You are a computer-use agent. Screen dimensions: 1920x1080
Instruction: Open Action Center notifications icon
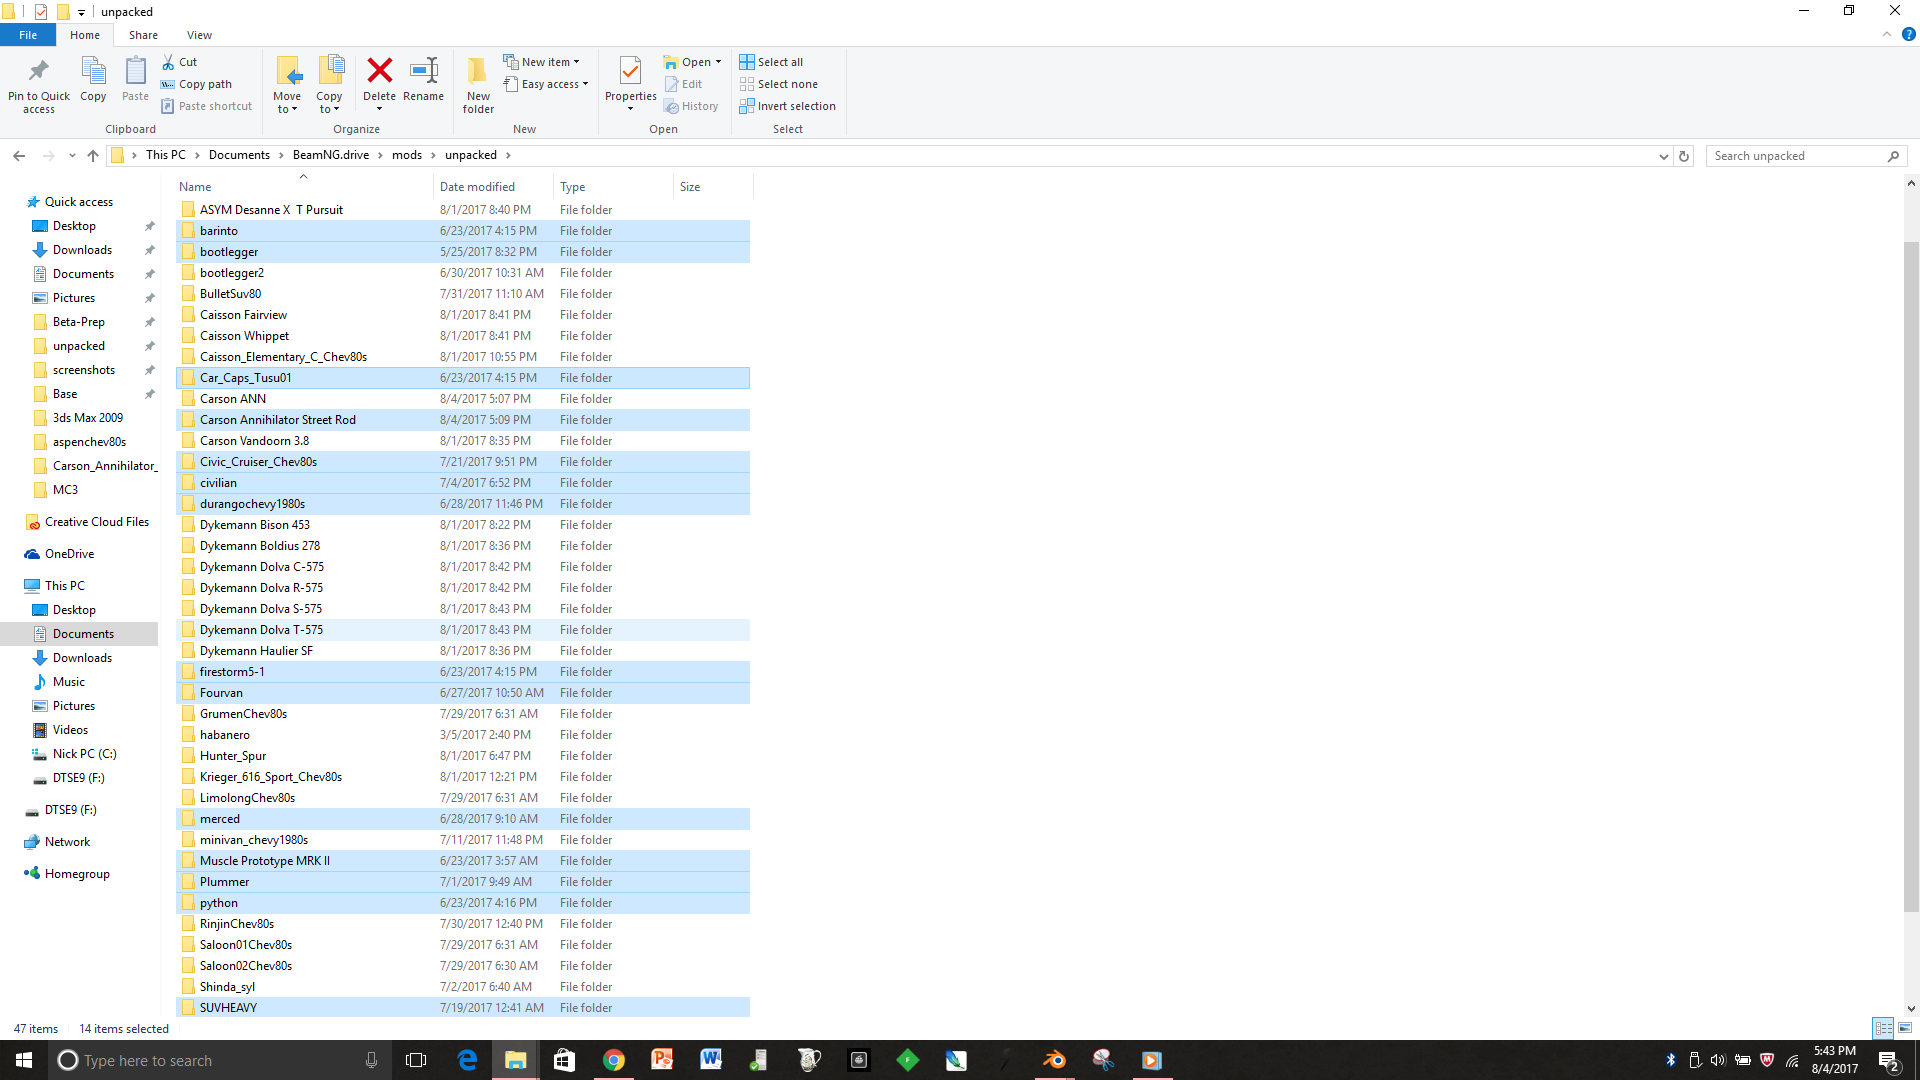[1888, 1060]
